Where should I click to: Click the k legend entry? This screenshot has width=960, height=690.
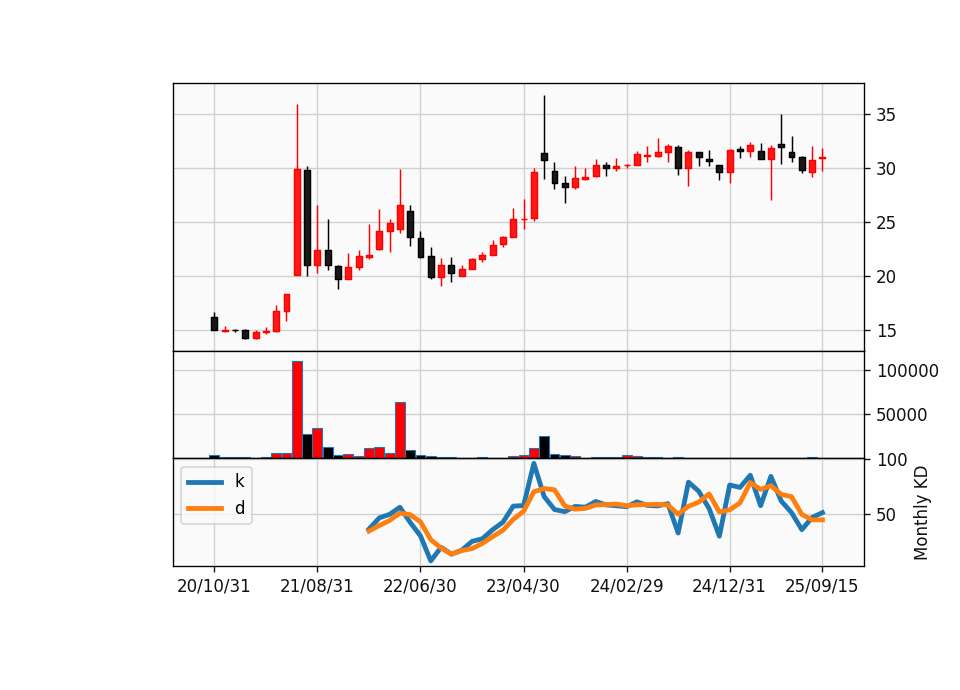(216, 481)
